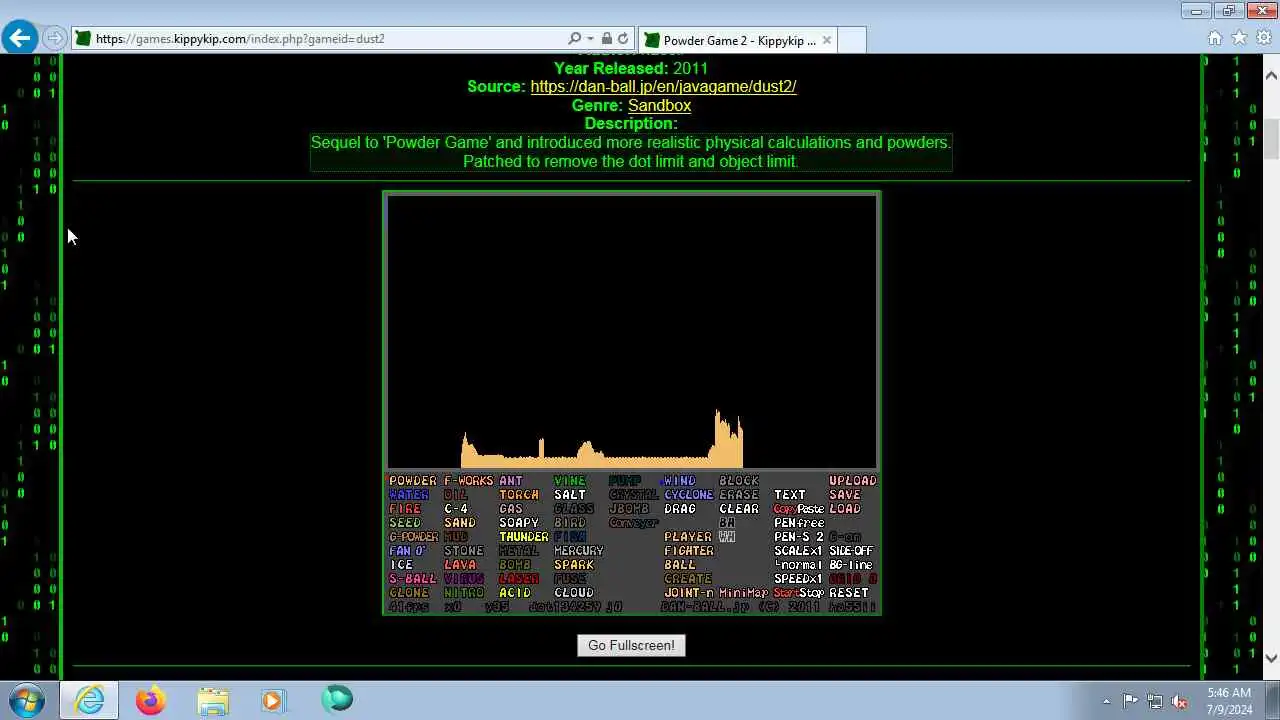Select the FIGHTER object
The height and width of the screenshot is (720, 1280).
click(x=689, y=551)
